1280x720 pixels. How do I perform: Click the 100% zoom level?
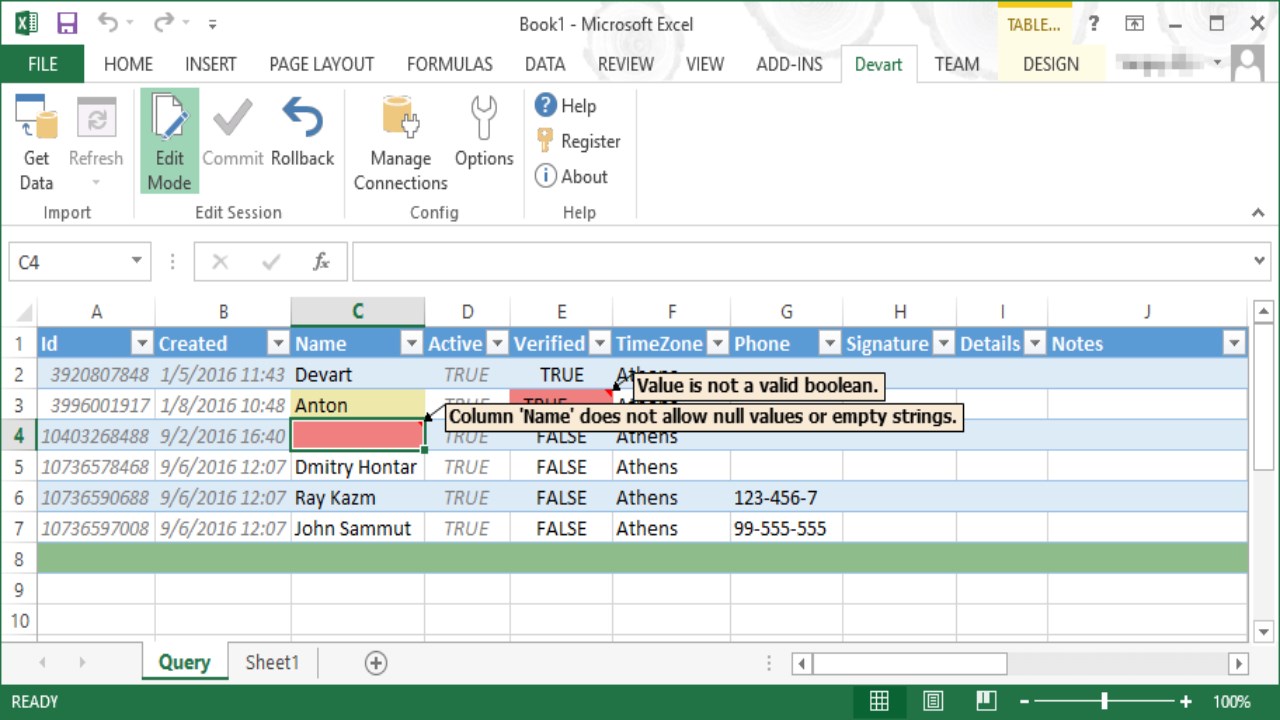pyautogui.click(x=1232, y=701)
